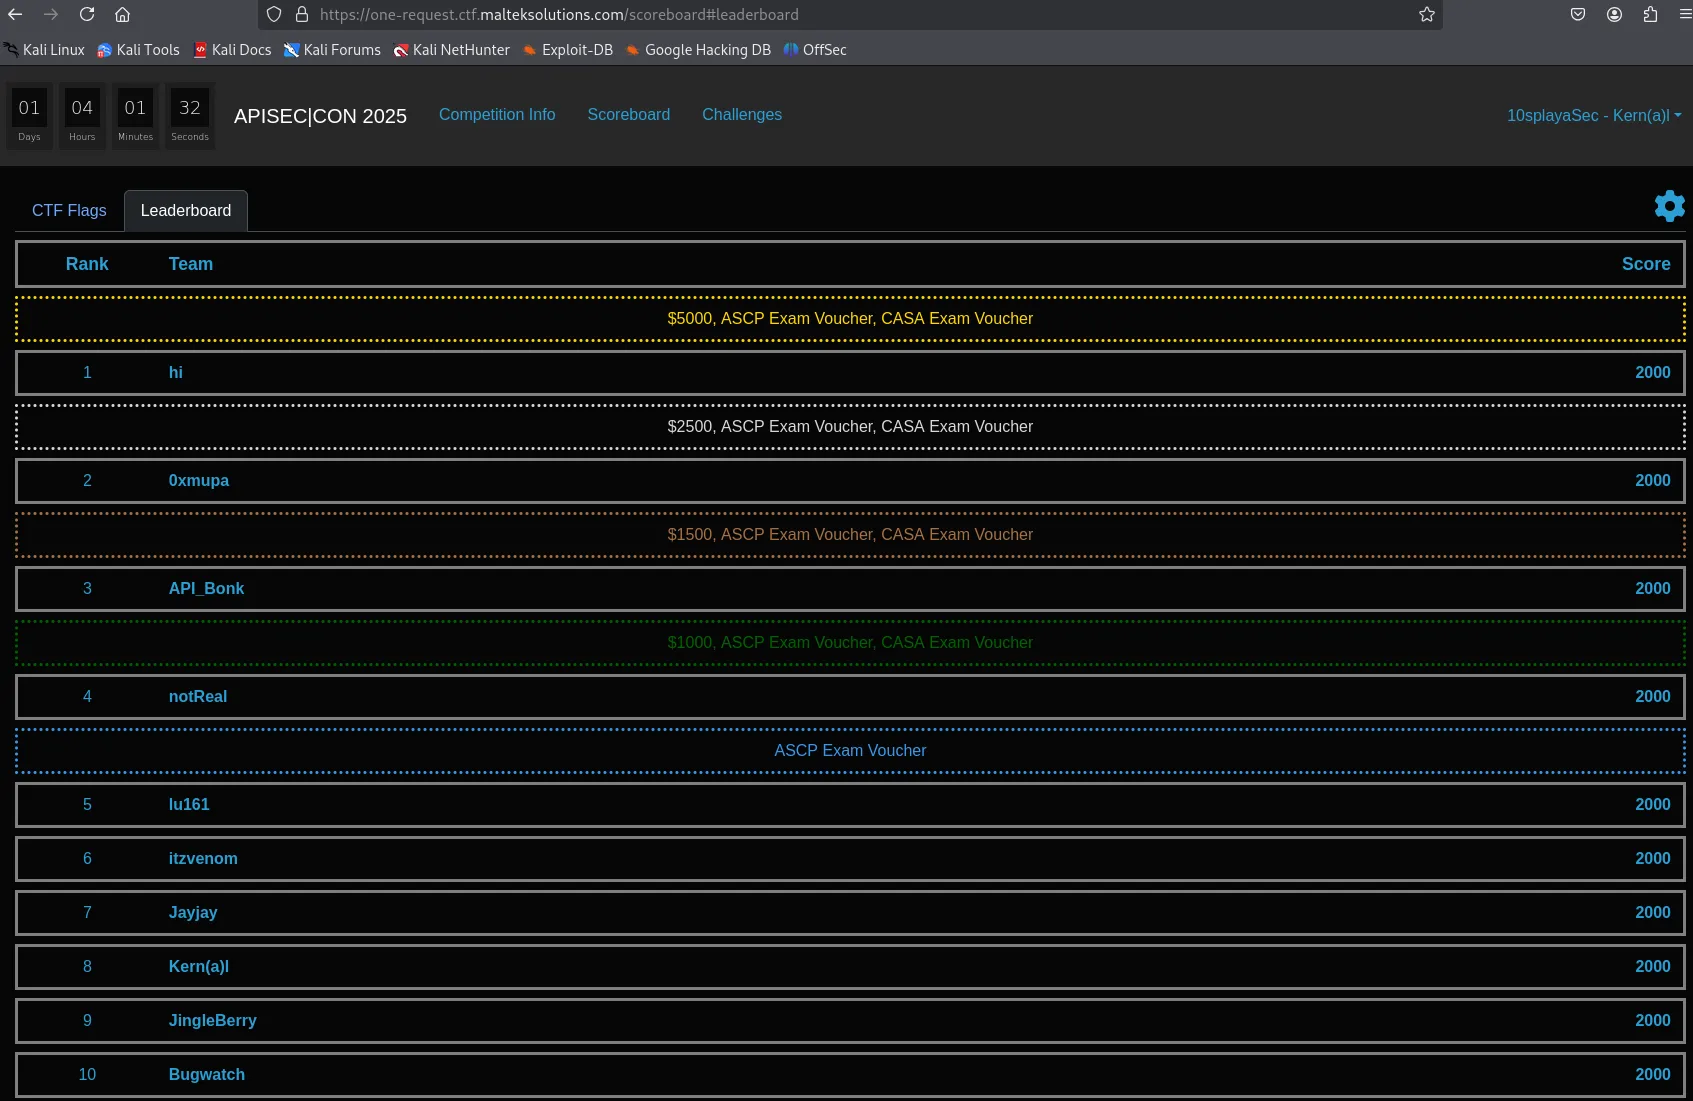
Task: Open the Challenges nav link
Action: 742,115
